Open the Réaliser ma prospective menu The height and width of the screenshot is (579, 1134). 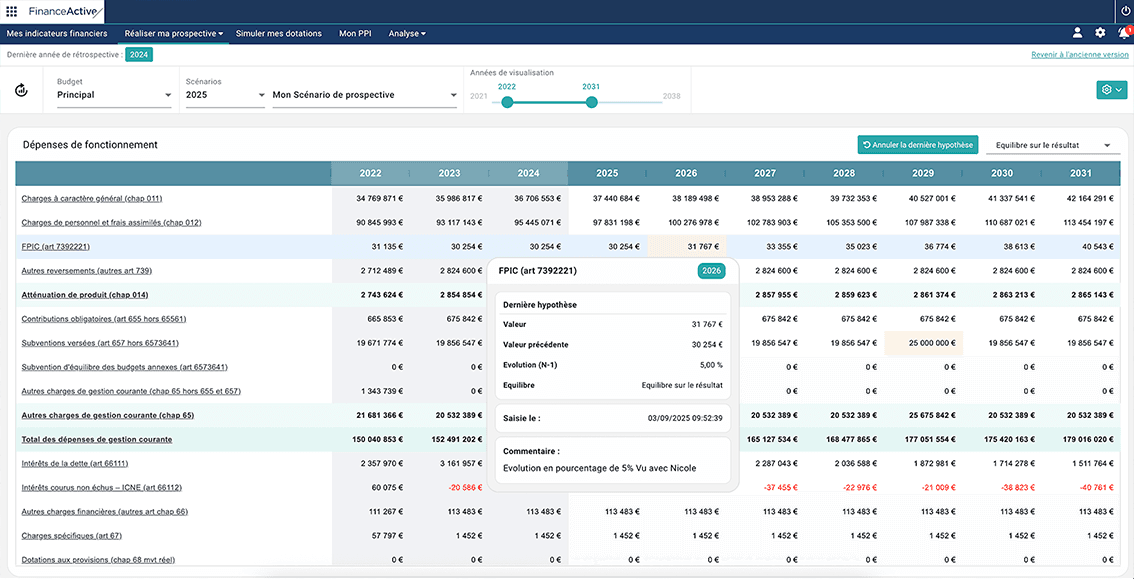click(173, 33)
